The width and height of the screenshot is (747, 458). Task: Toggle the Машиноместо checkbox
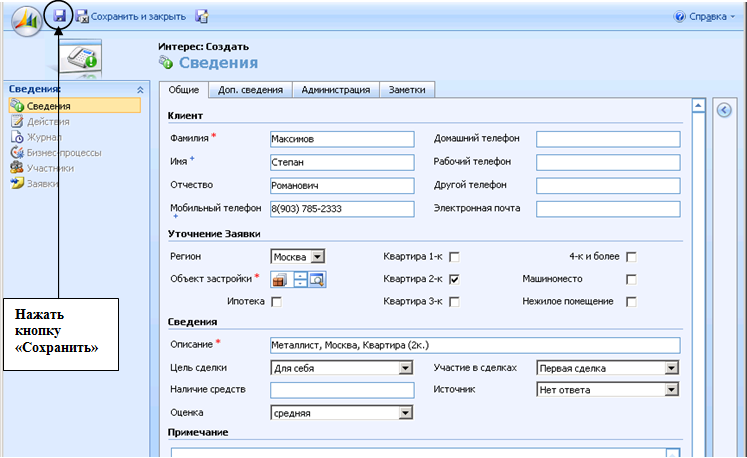[x=631, y=279]
